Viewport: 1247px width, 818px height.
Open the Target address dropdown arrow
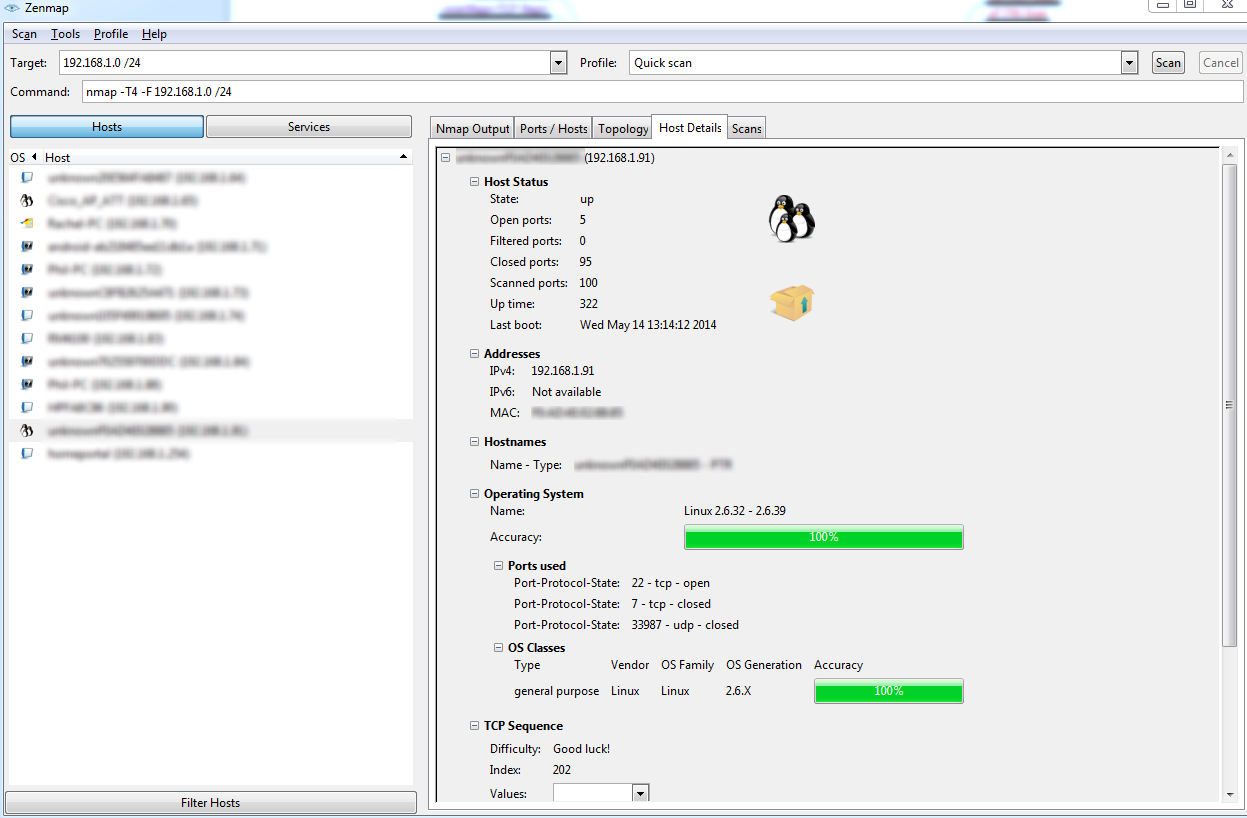pos(559,63)
